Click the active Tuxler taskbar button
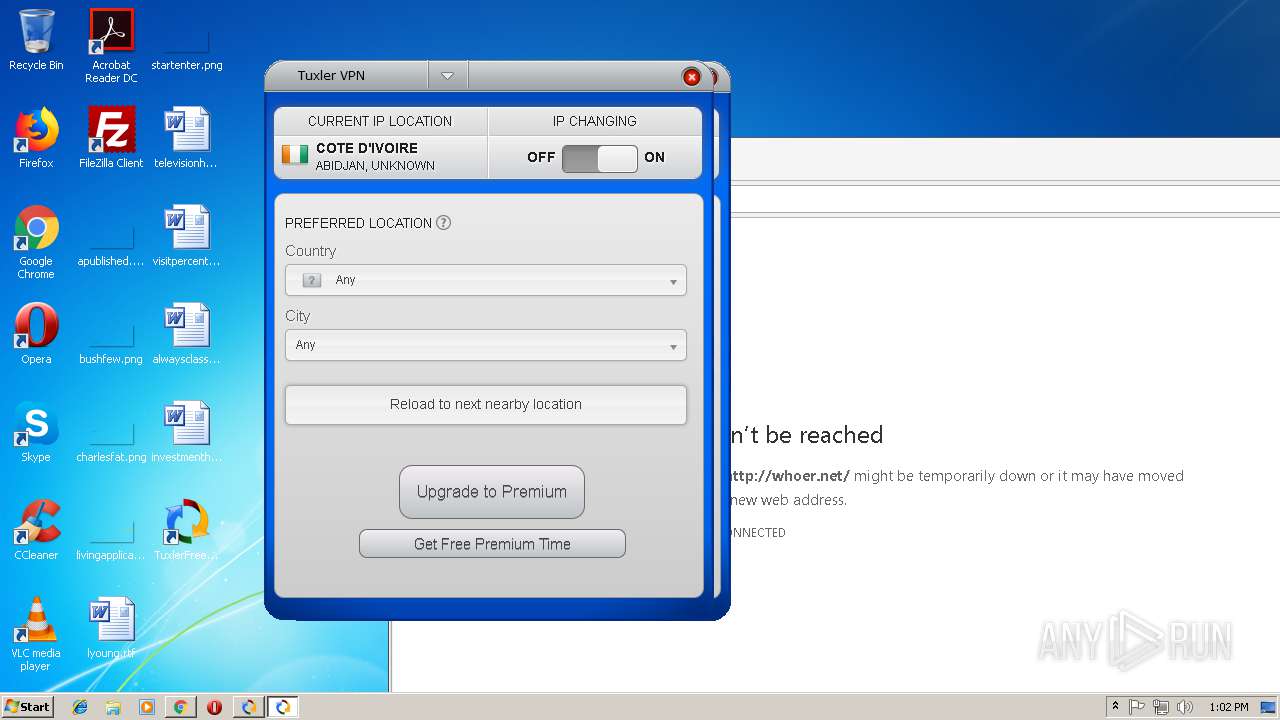The height and width of the screenshot is (720, 1280). [x=283, y=707]
